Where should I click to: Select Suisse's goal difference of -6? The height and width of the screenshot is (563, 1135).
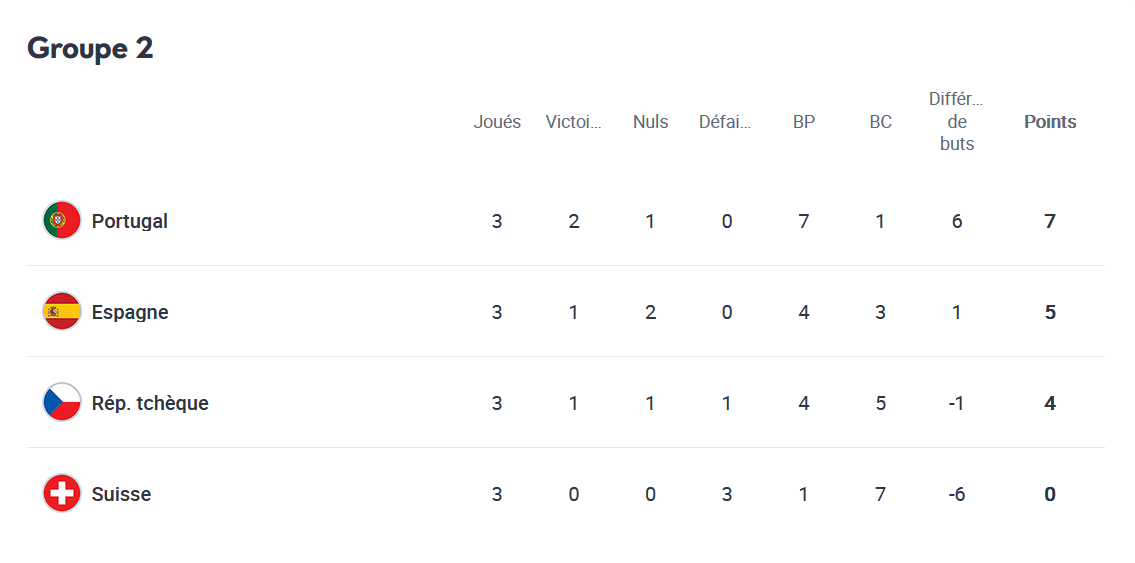(x=957, y=495)
